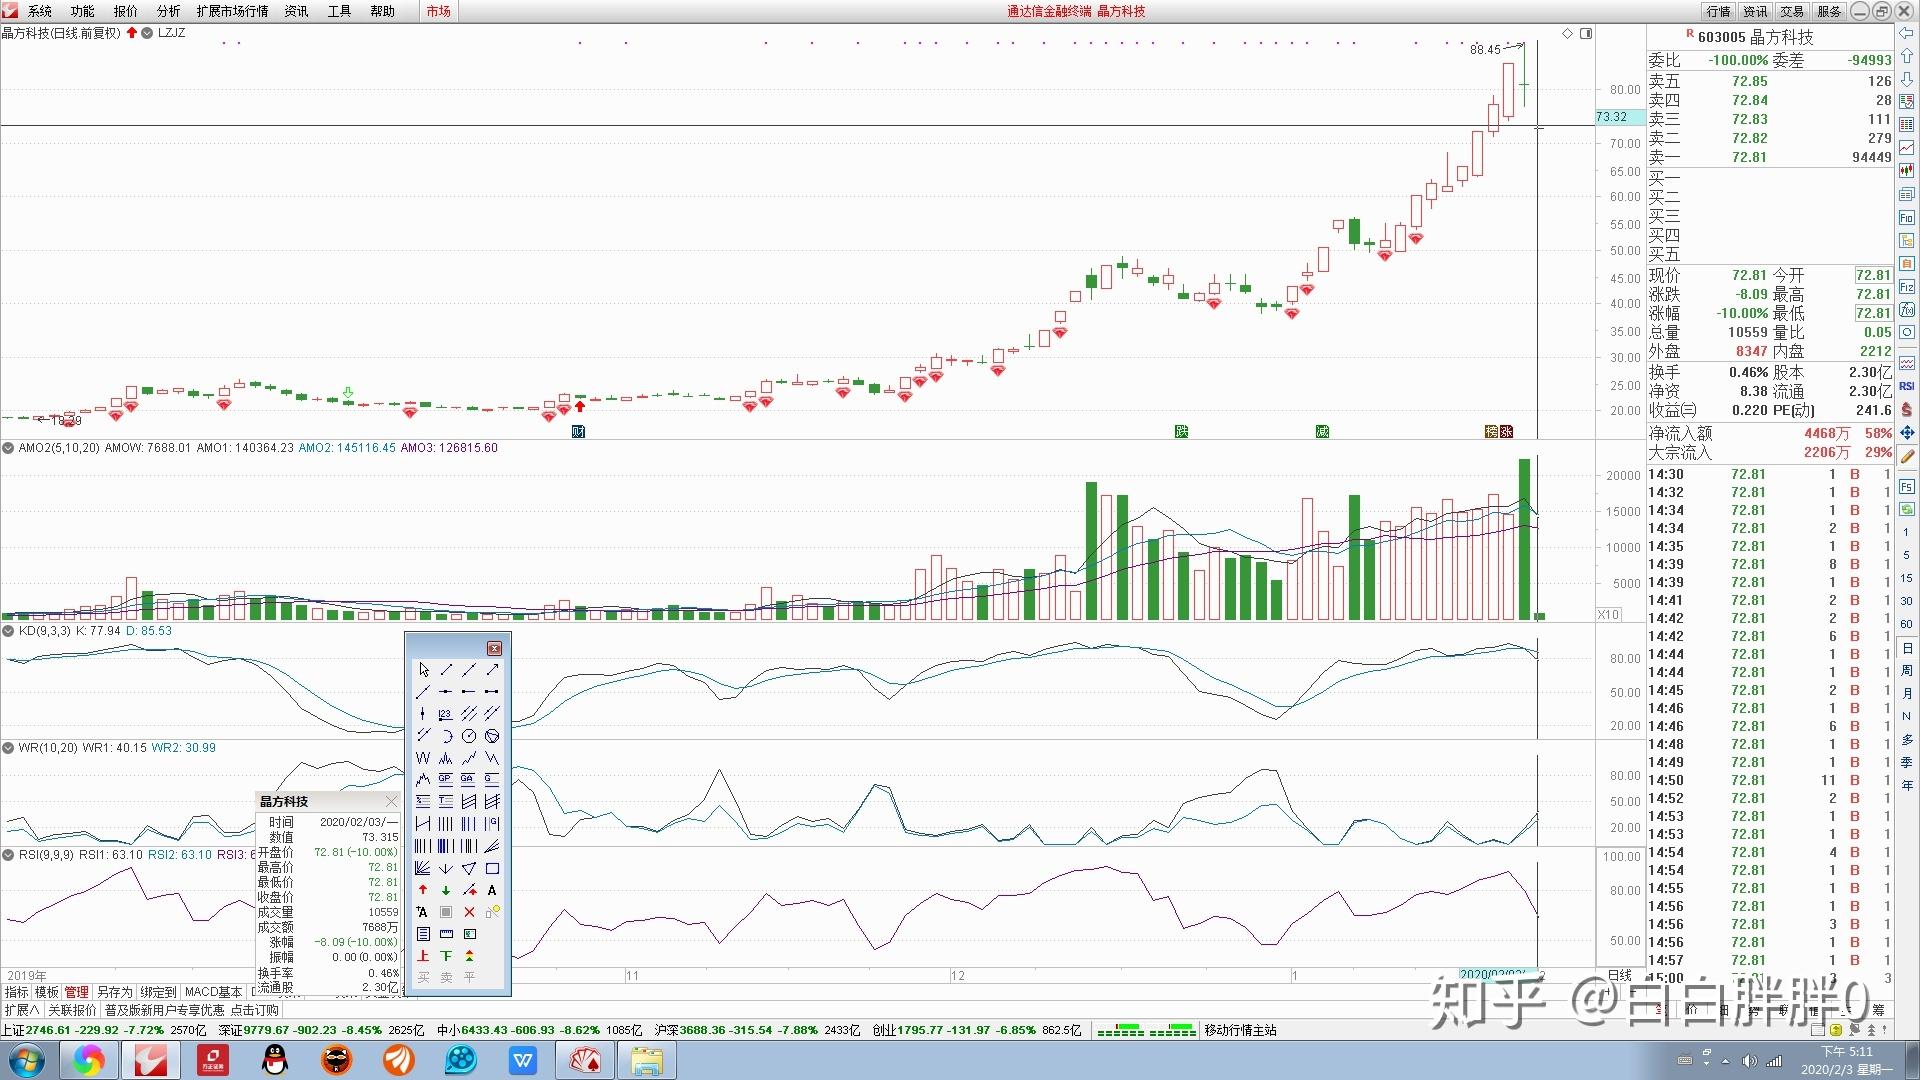This screenshot has height=1080, width=1920.
Task: Click the 行情 button top right
Action: [x=1719, y=11]
